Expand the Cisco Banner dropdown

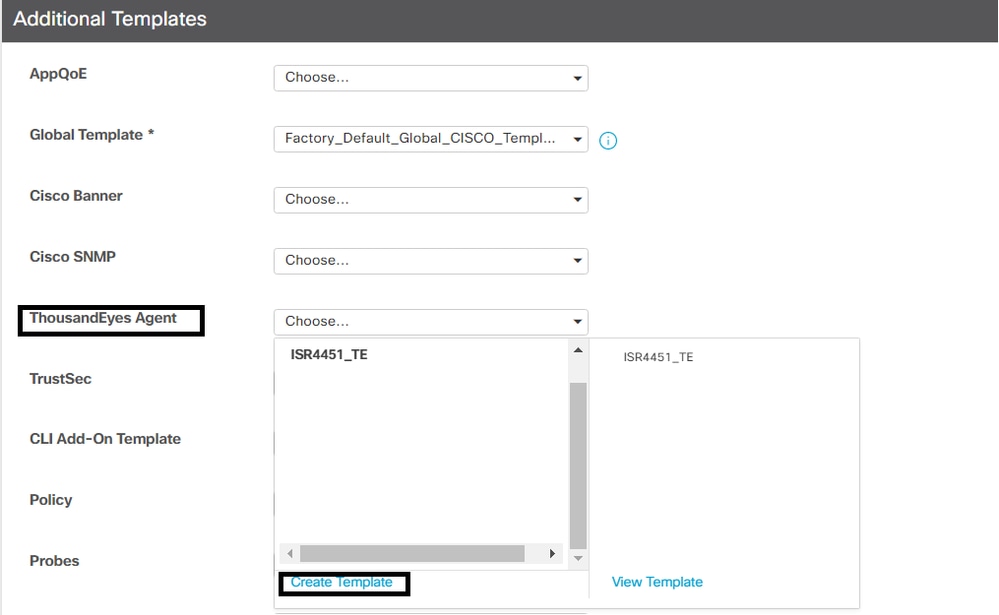point(431,199)
